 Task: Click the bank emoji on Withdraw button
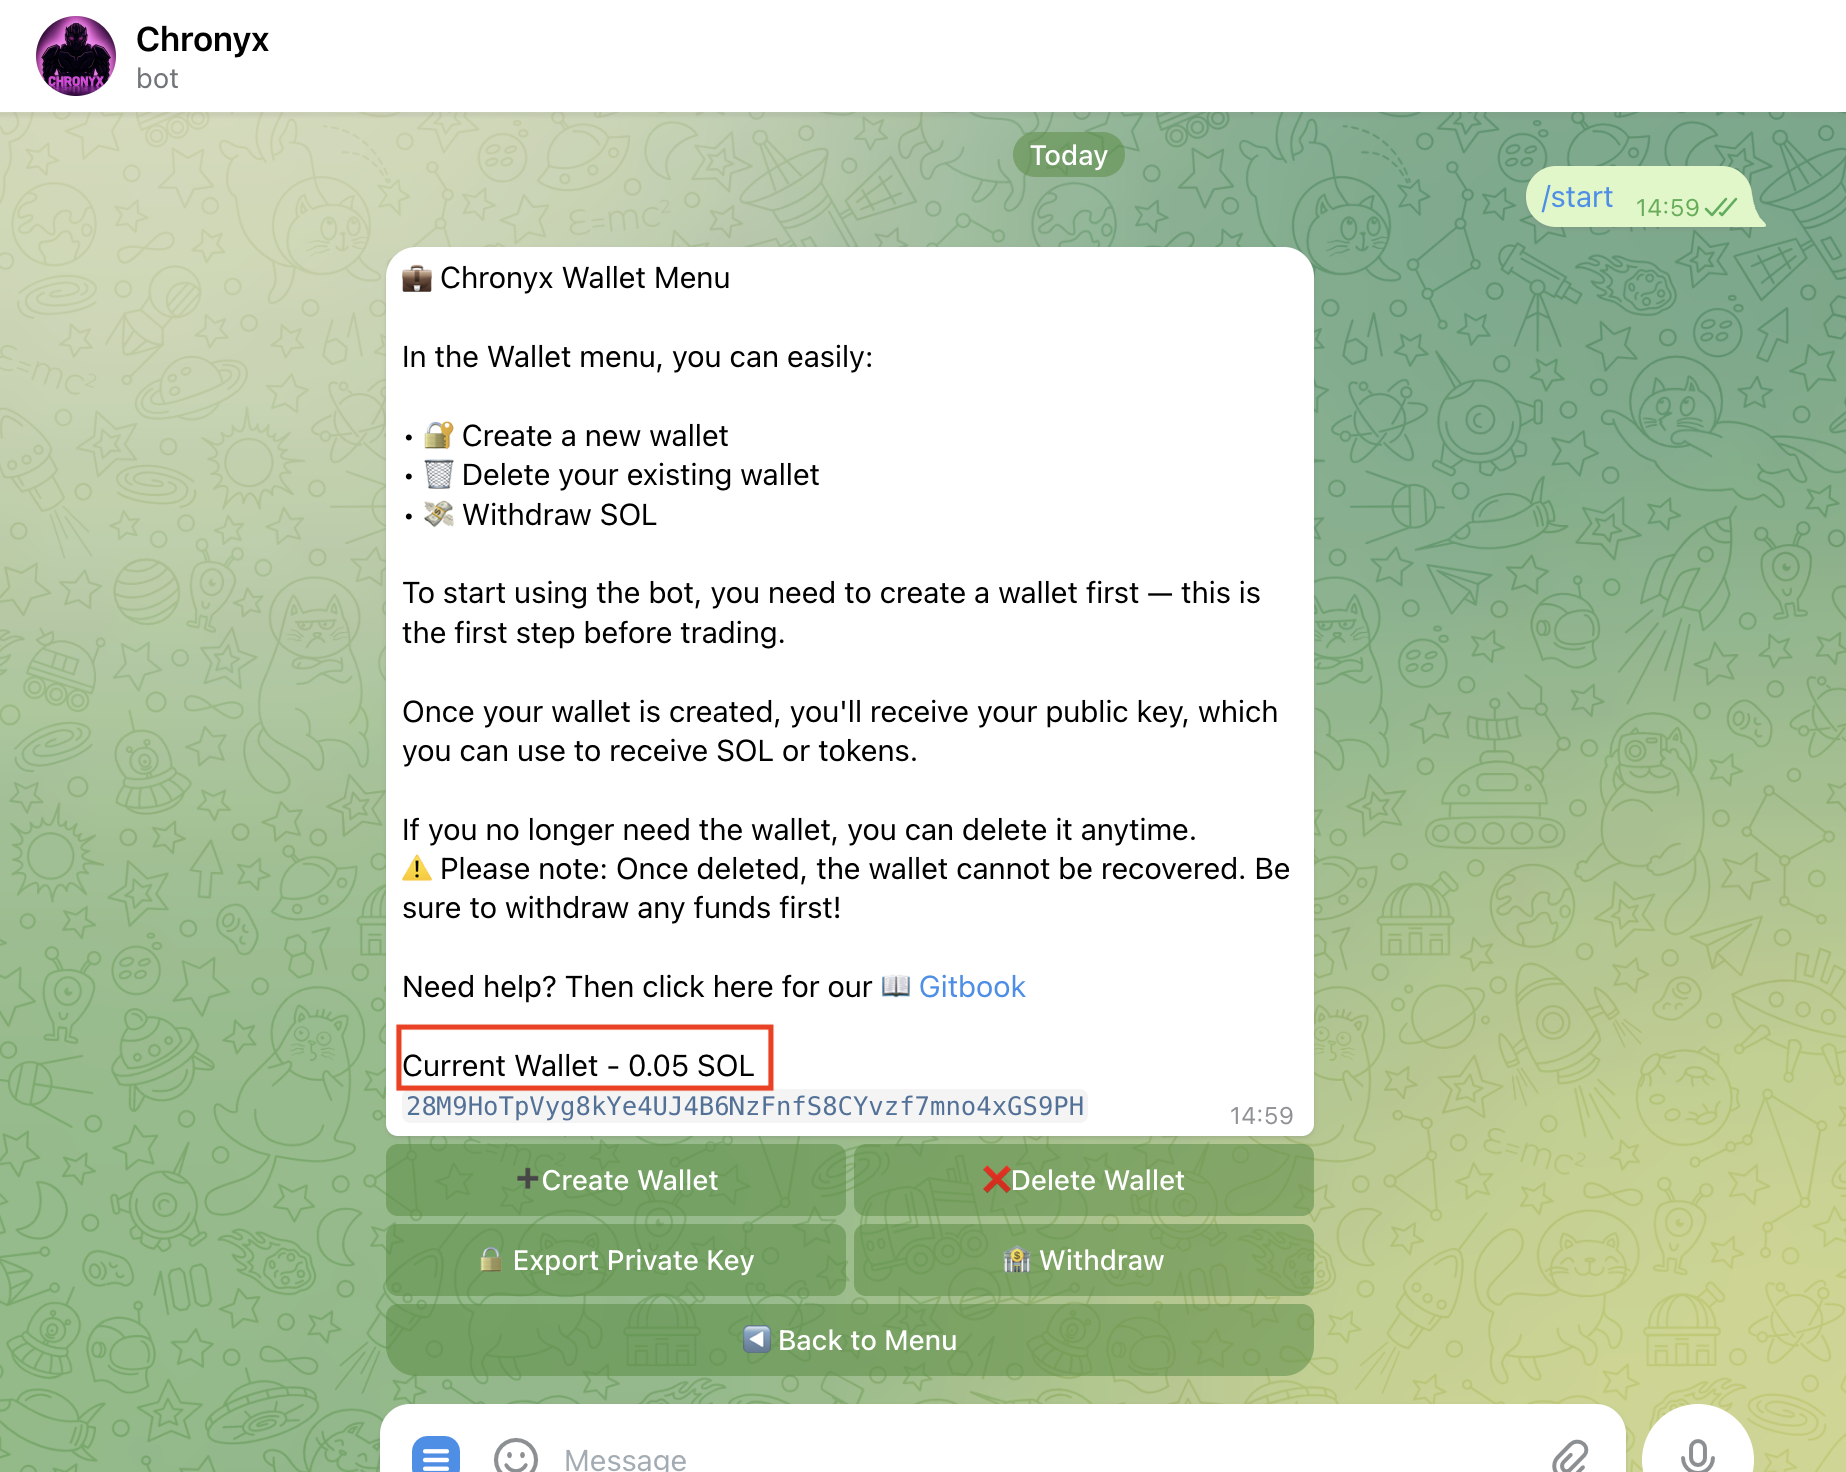click(1018, 1260)
